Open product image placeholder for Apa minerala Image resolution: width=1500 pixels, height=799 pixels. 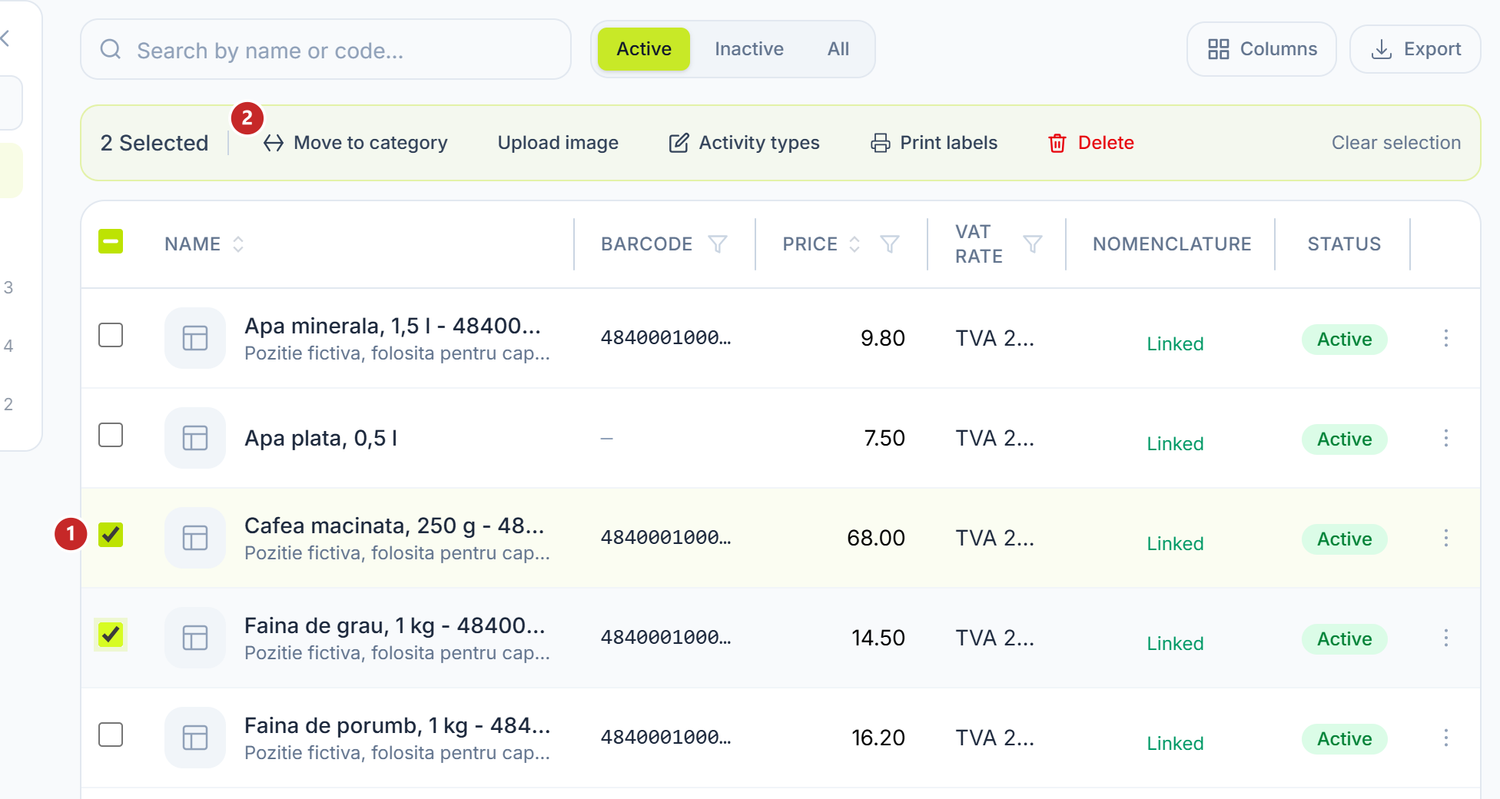195,338
